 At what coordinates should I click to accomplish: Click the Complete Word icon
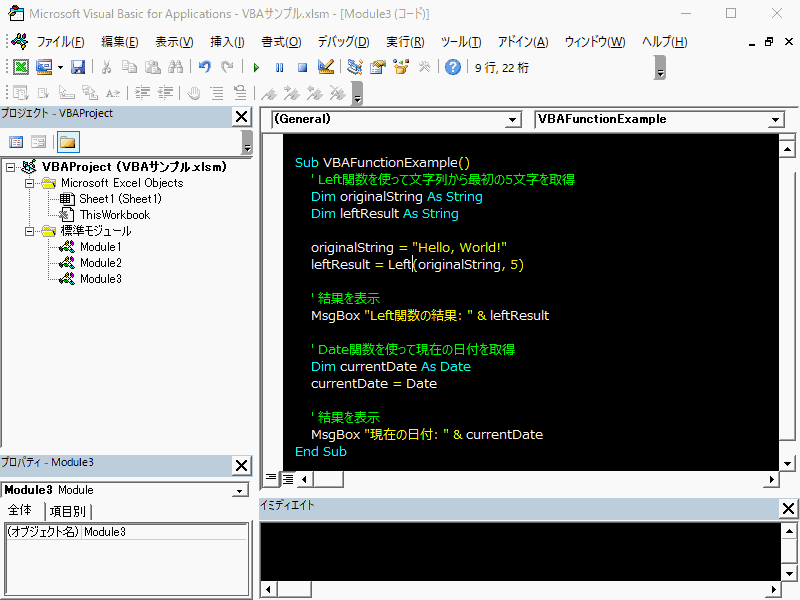[113, 93]
